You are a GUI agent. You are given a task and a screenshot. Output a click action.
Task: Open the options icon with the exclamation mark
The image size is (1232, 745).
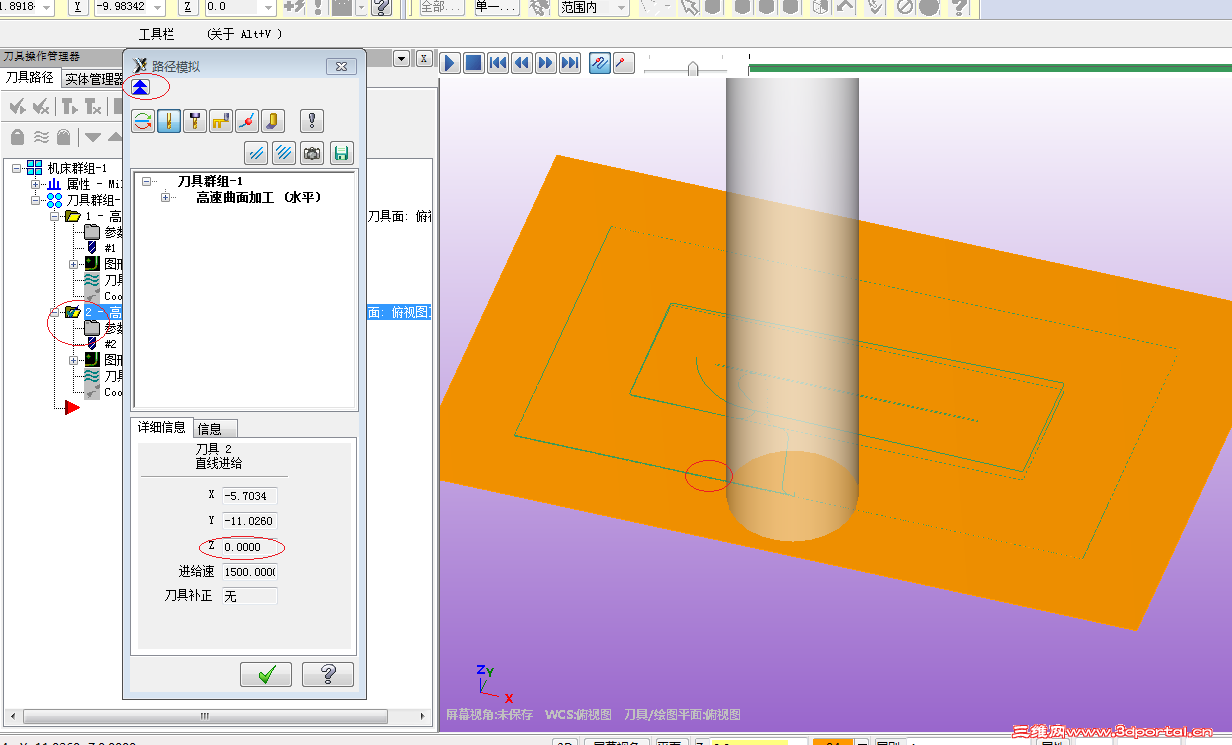313,121
